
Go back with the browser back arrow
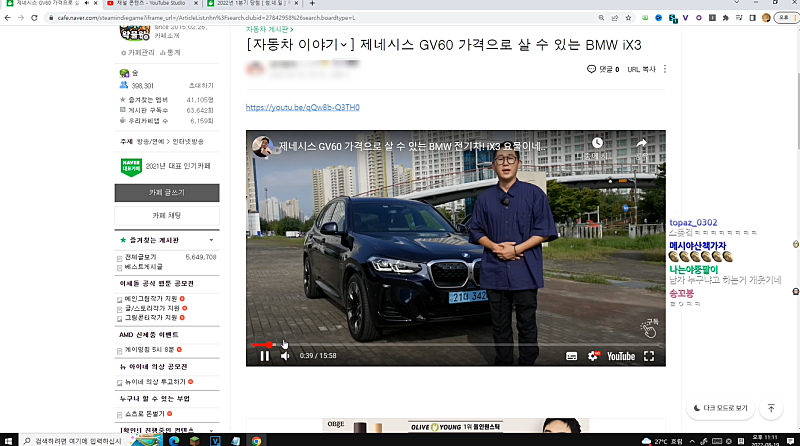pos(7,18)
